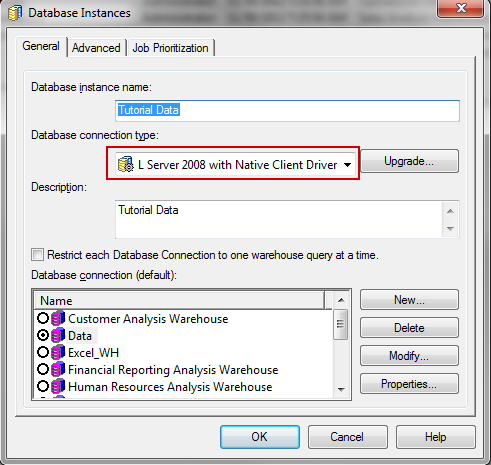The width and height of the screenshot is (491, 465).
Task: Click the SQL Server driver icon in combo
Action: 126,164
